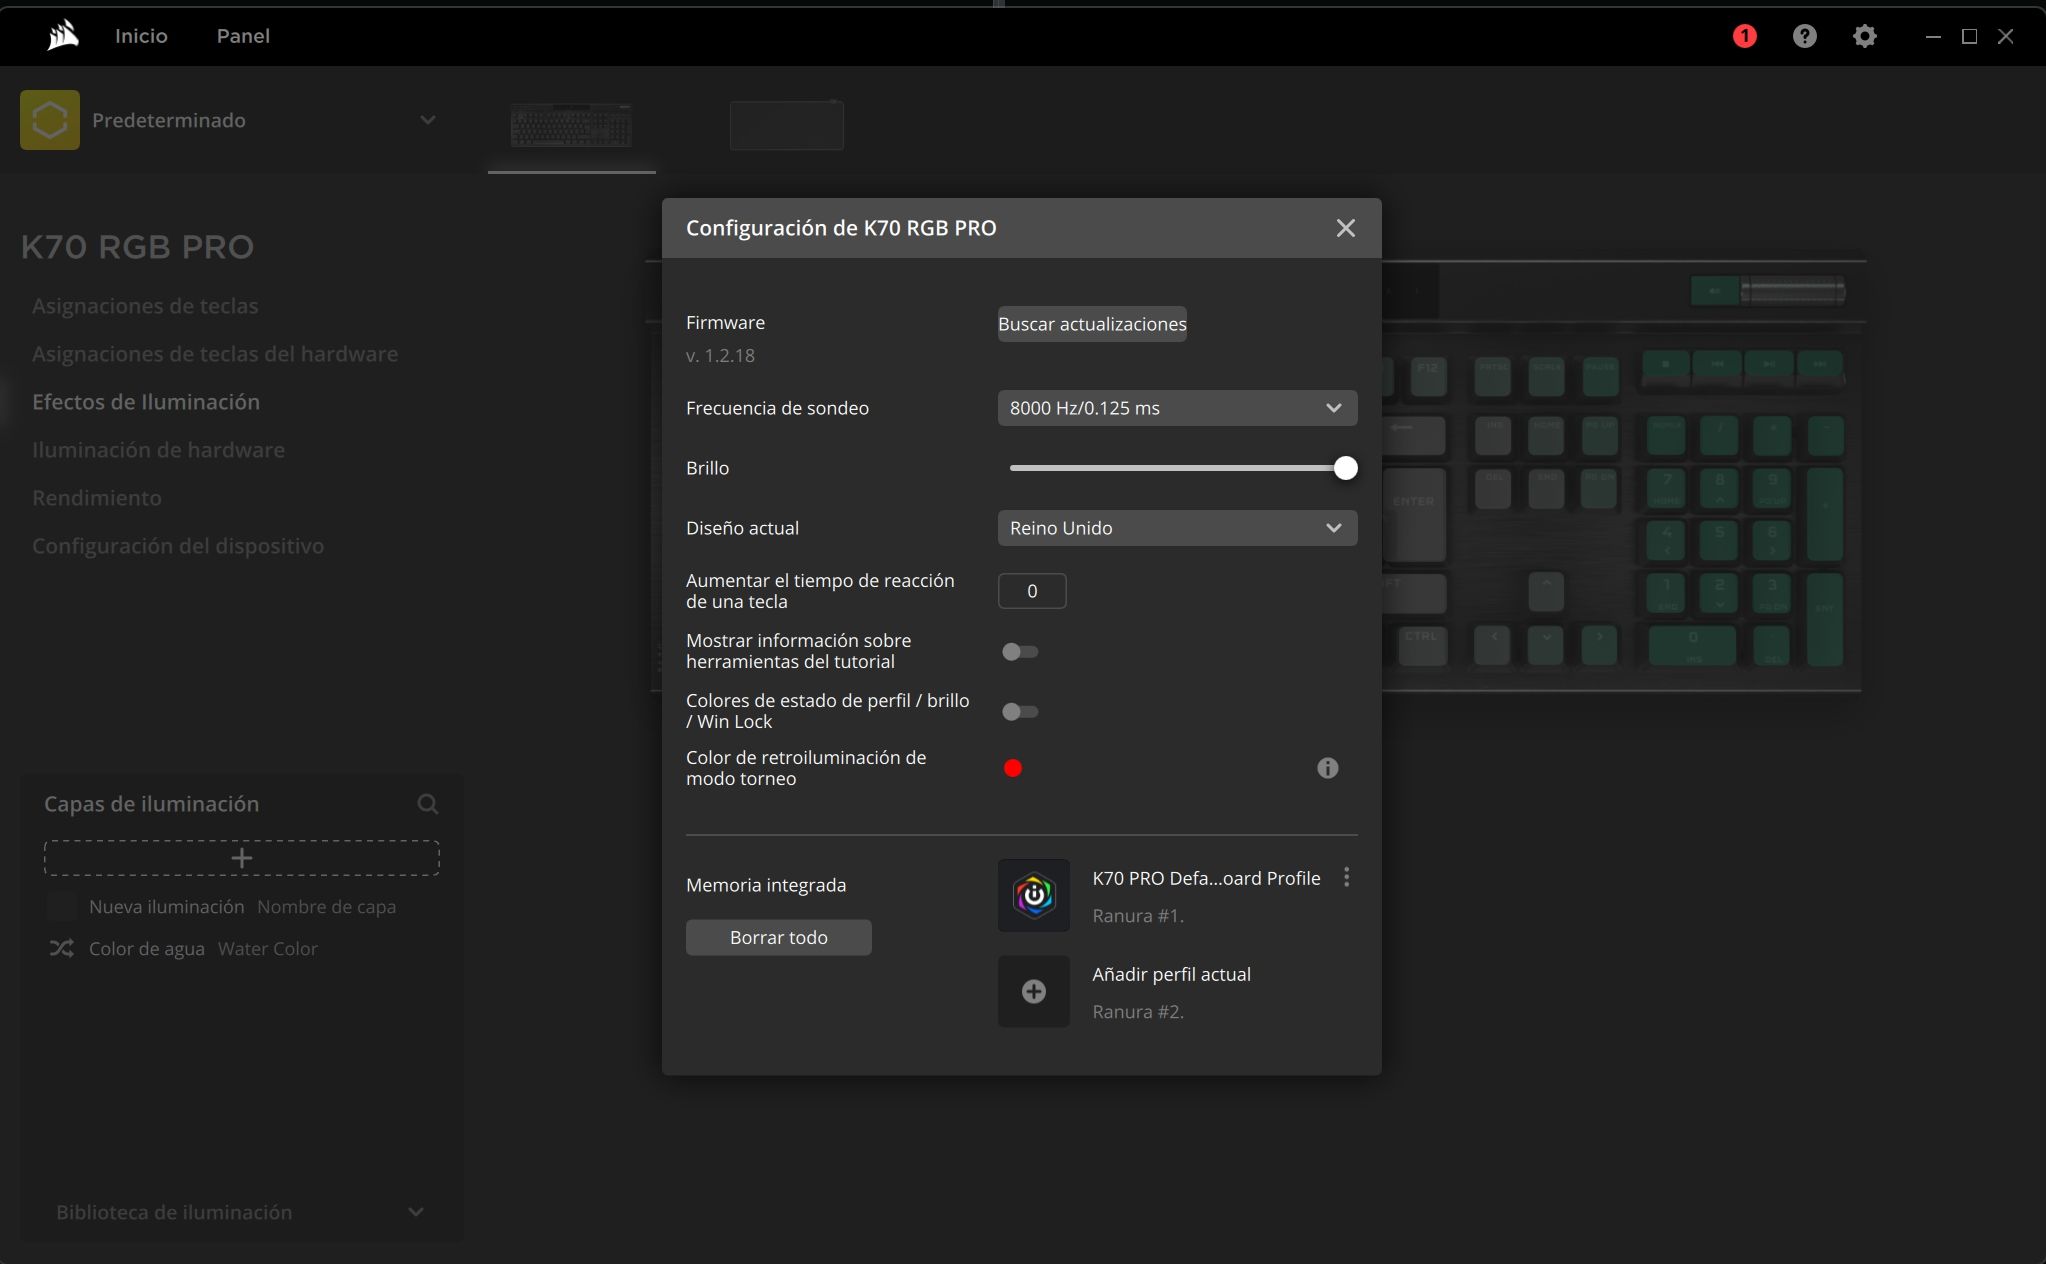Click the K70 PRO Defa...oard Profile name
Image resolution: width=2046 pixels, height=1264 pixels.
pos(1206,878)
